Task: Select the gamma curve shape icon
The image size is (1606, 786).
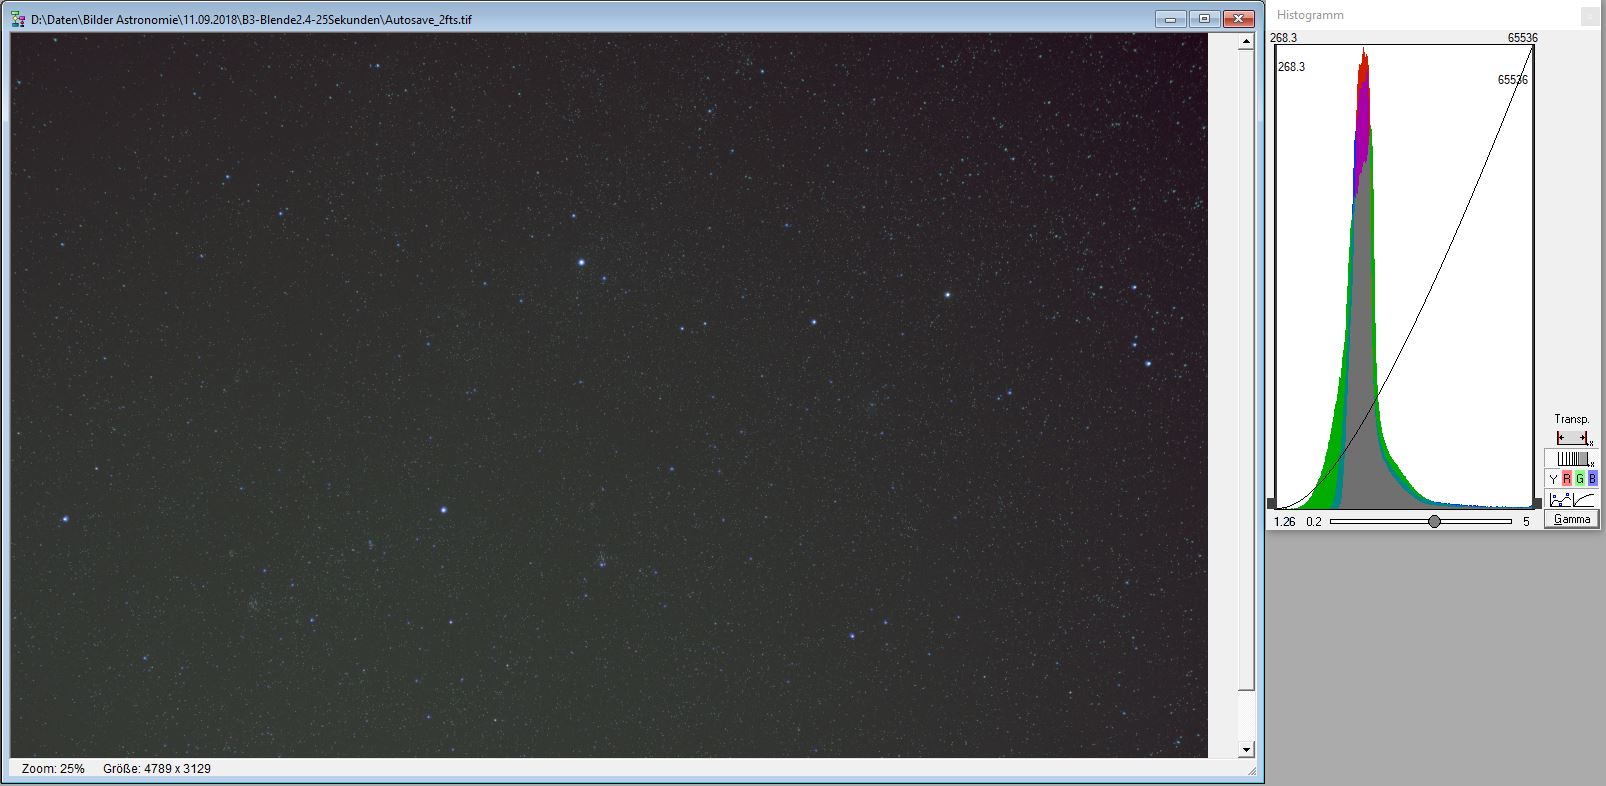Action: [x=1584, y=499]
